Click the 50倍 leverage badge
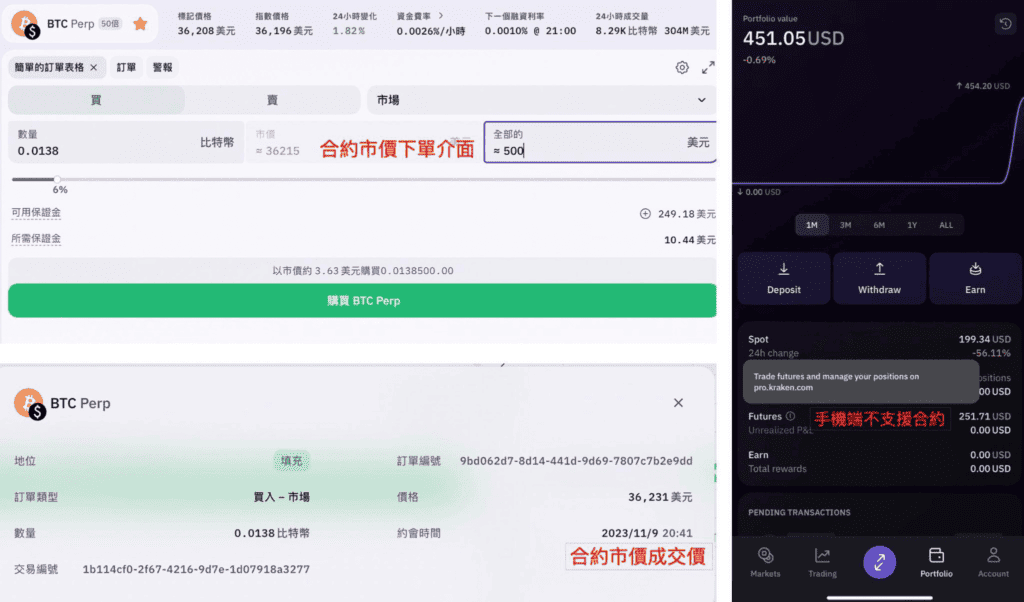This screenshot has width=1024, height=602. click(x=110, y=24)
